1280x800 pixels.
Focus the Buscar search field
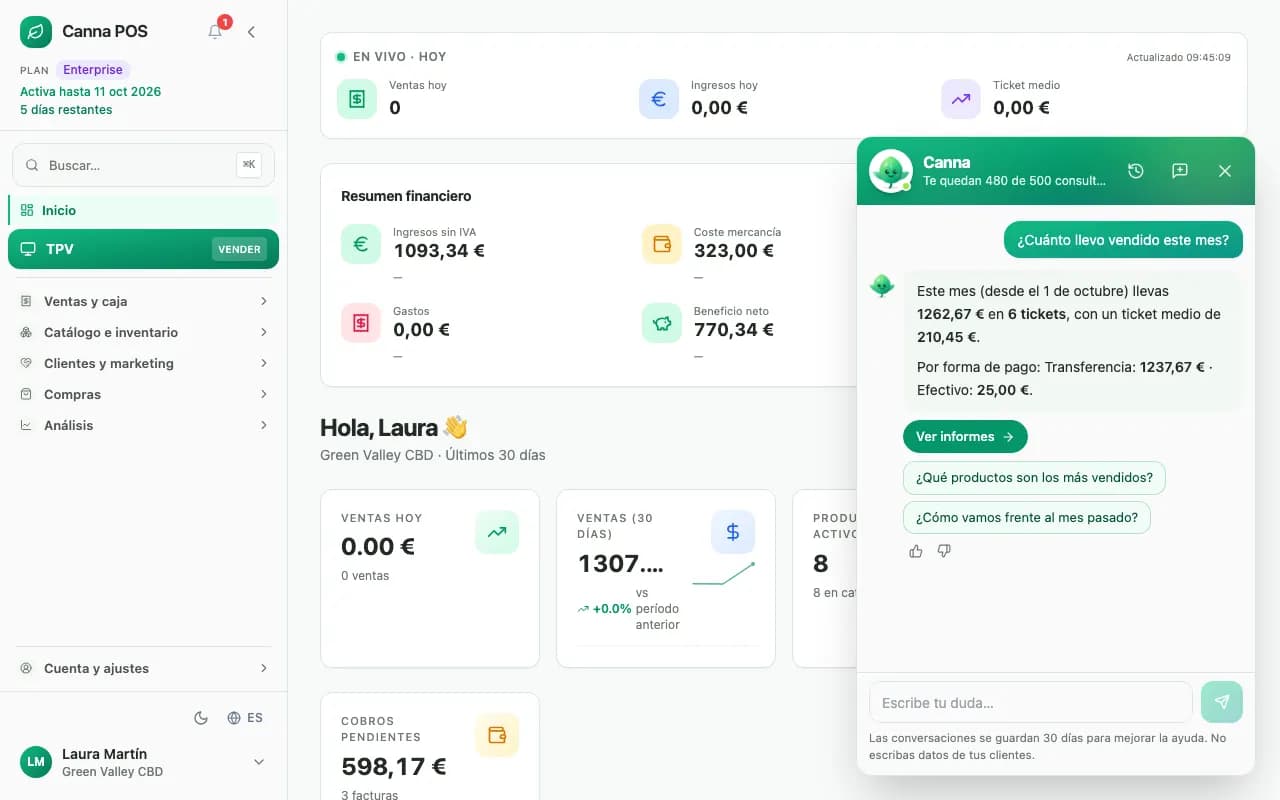click(143, 165)
